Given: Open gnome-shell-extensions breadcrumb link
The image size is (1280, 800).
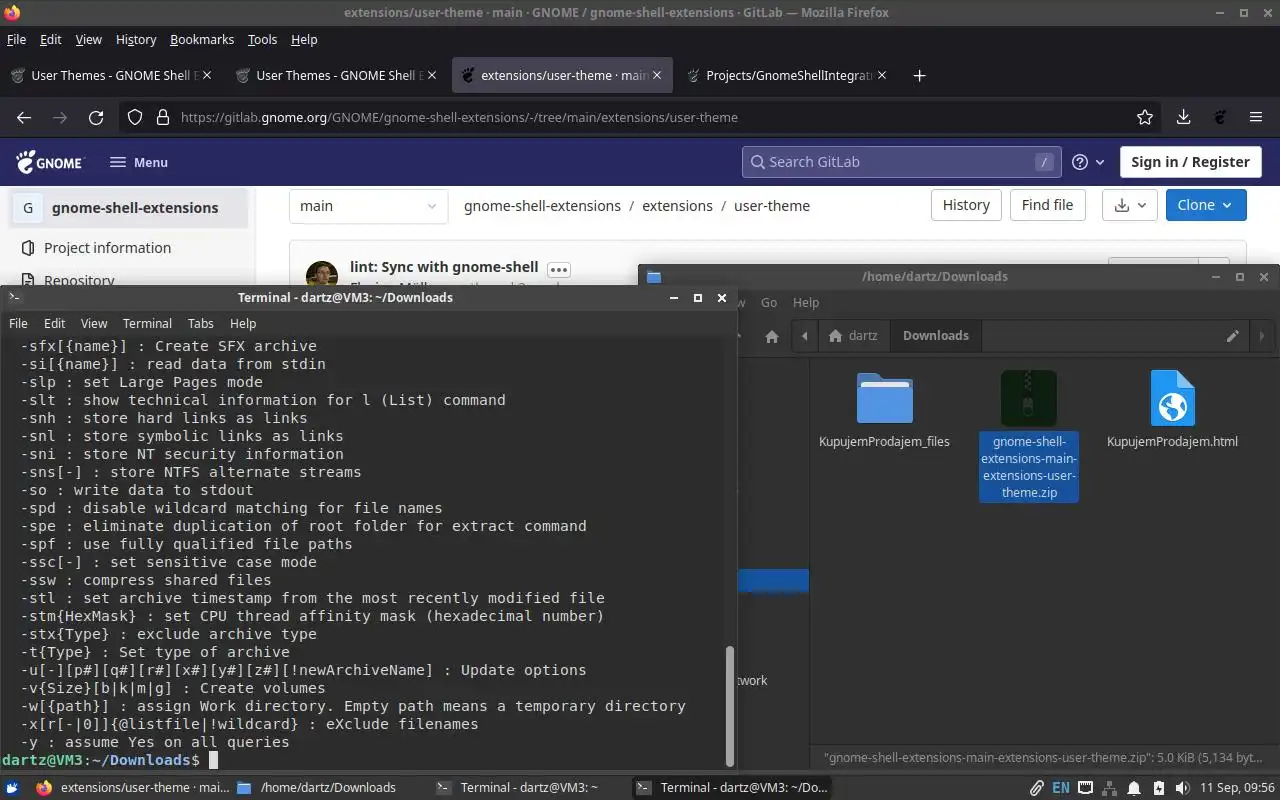Looking at the screenshot, I should (x=542, y=206).
